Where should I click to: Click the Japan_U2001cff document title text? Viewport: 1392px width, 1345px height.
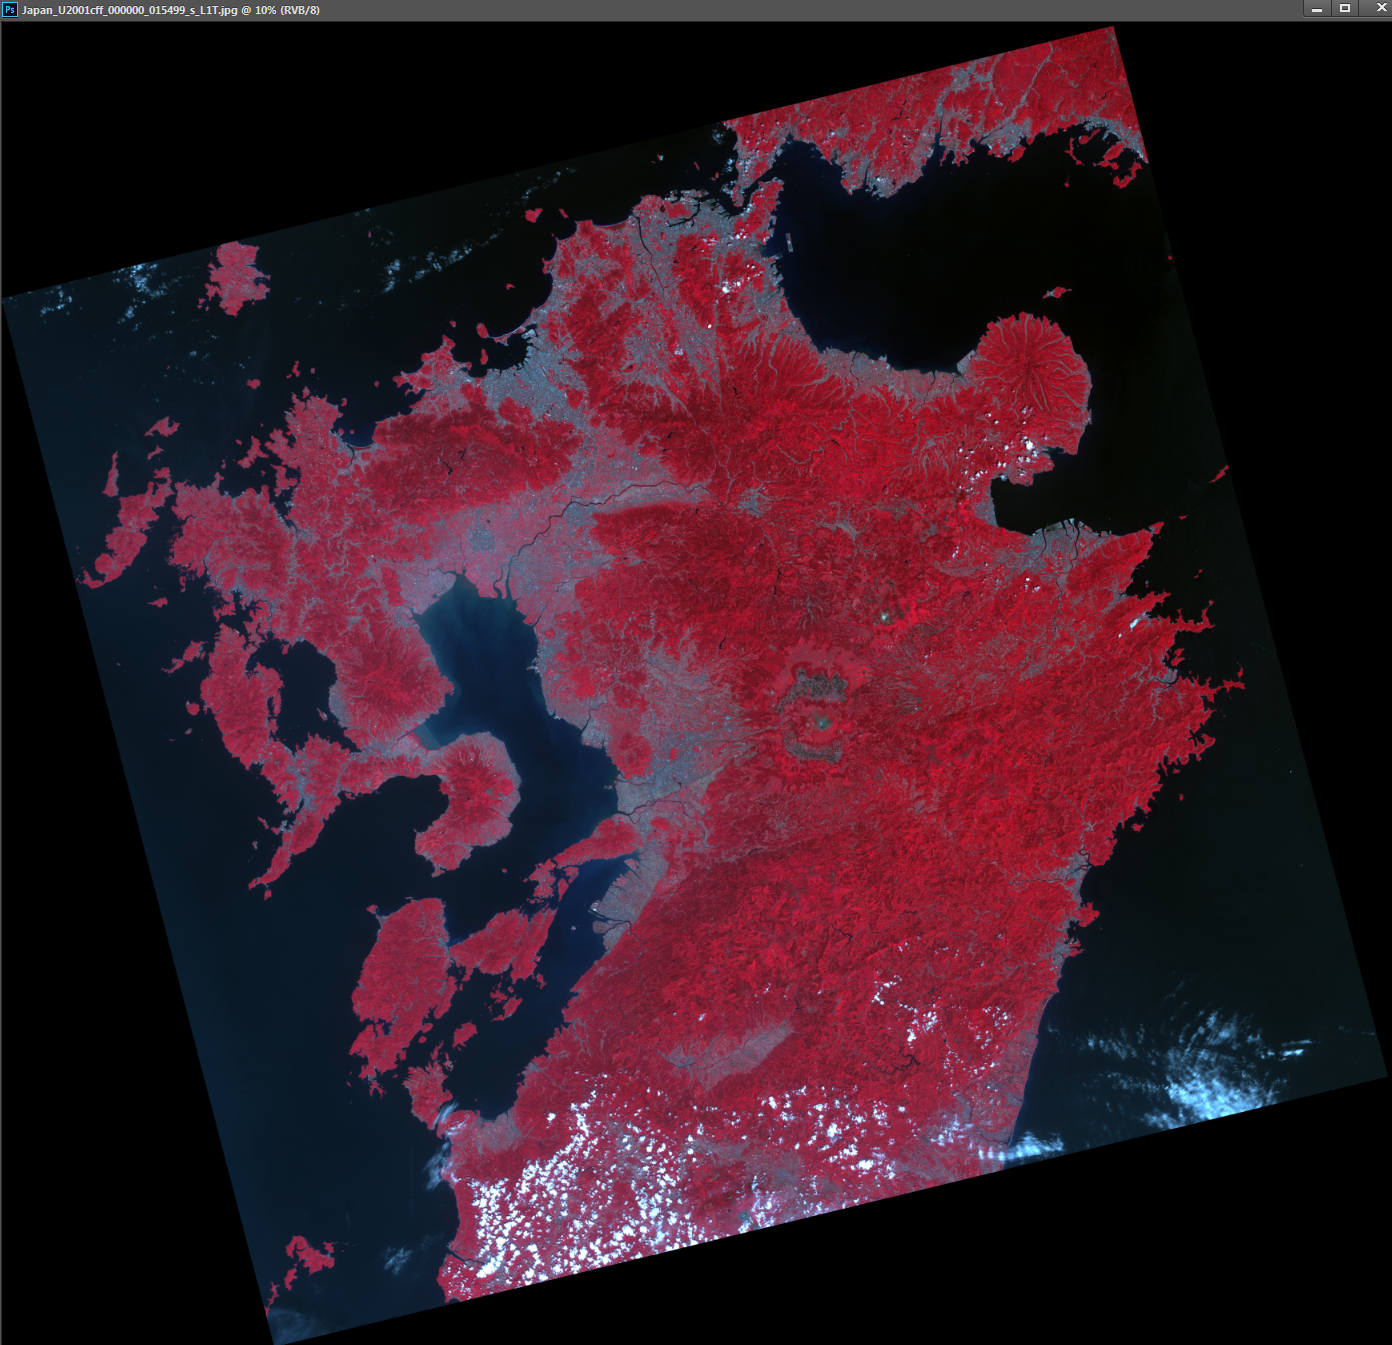click(x=170, y=10)
